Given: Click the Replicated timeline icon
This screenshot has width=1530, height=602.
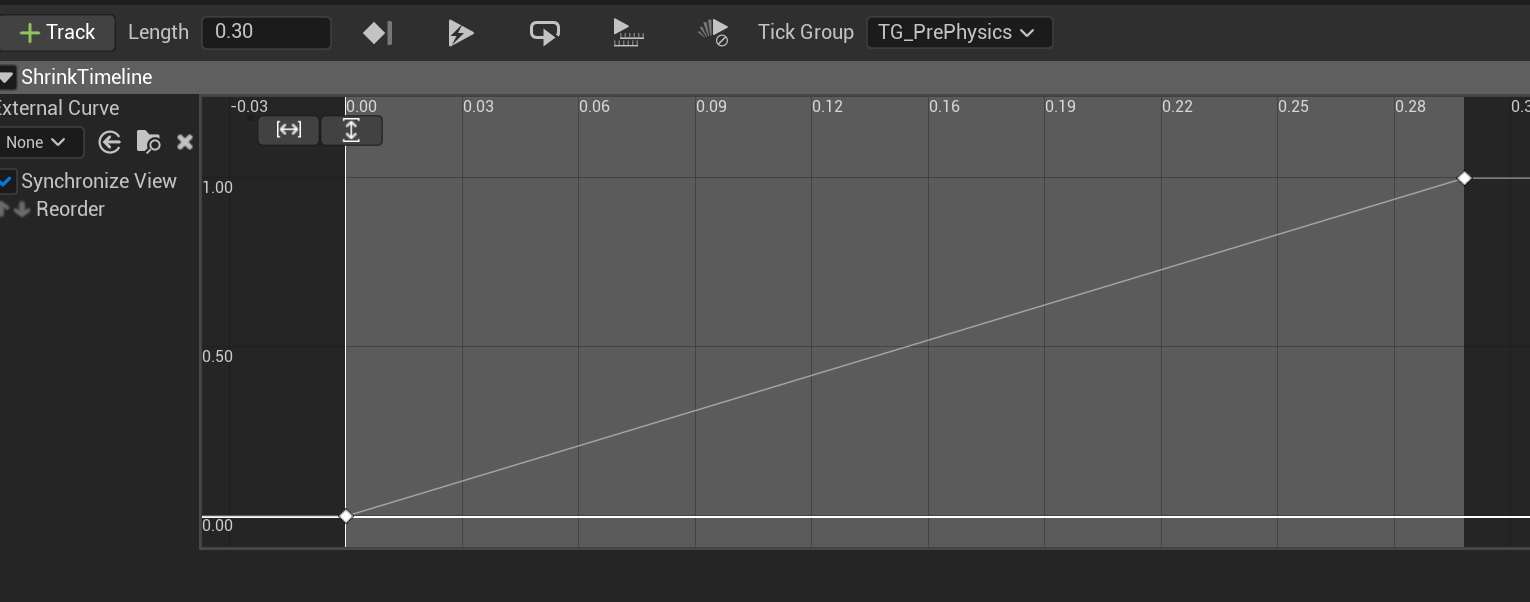Looking at the screenshot, I should click(628, 33).
